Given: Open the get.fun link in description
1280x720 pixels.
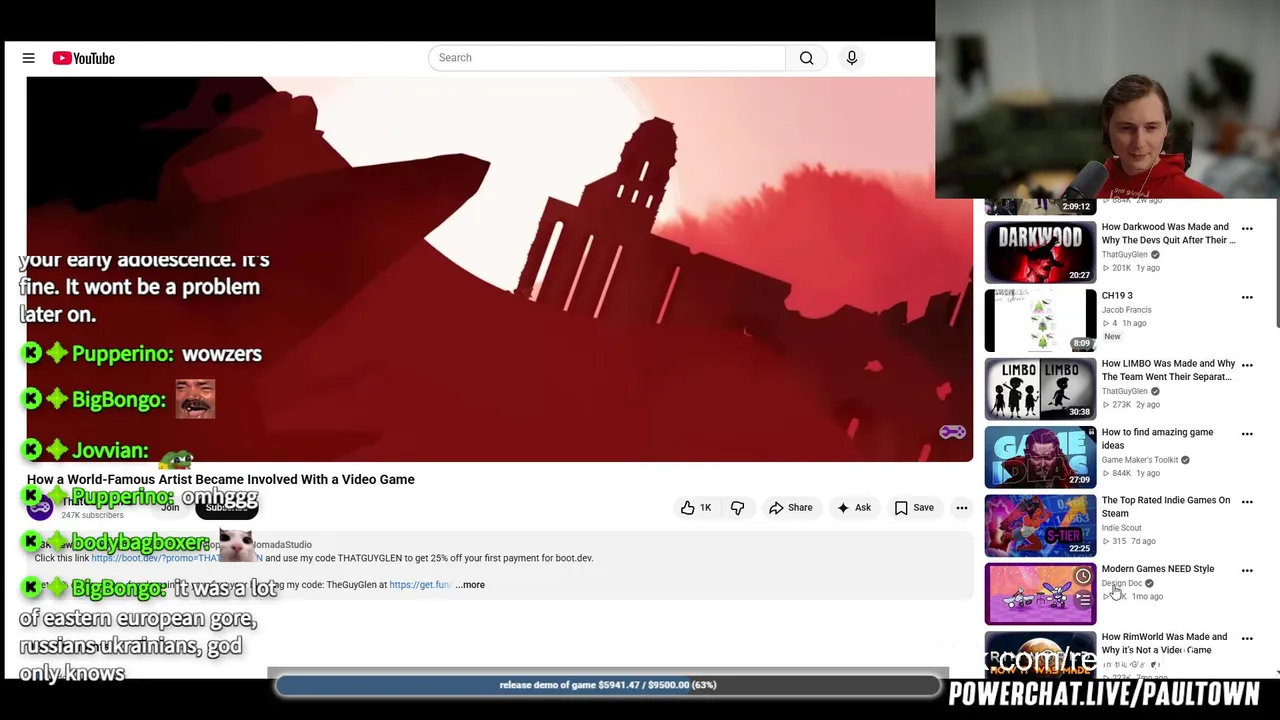Looking at the screenshot, I should [x=420, y=585].
